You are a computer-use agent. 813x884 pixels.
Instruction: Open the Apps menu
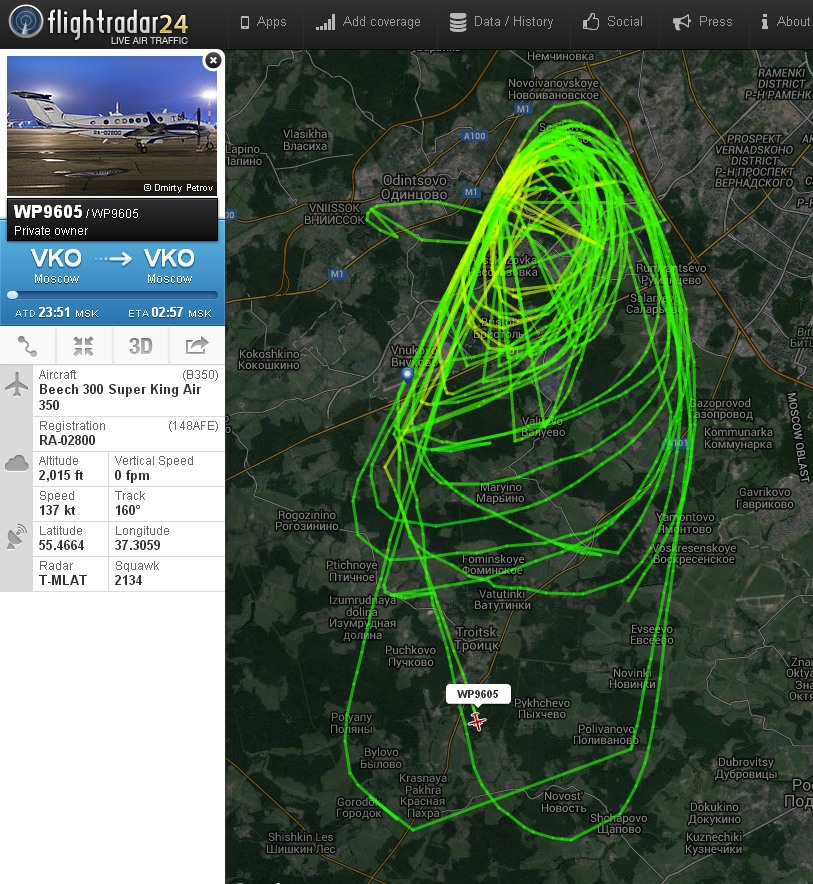point(263,22)
